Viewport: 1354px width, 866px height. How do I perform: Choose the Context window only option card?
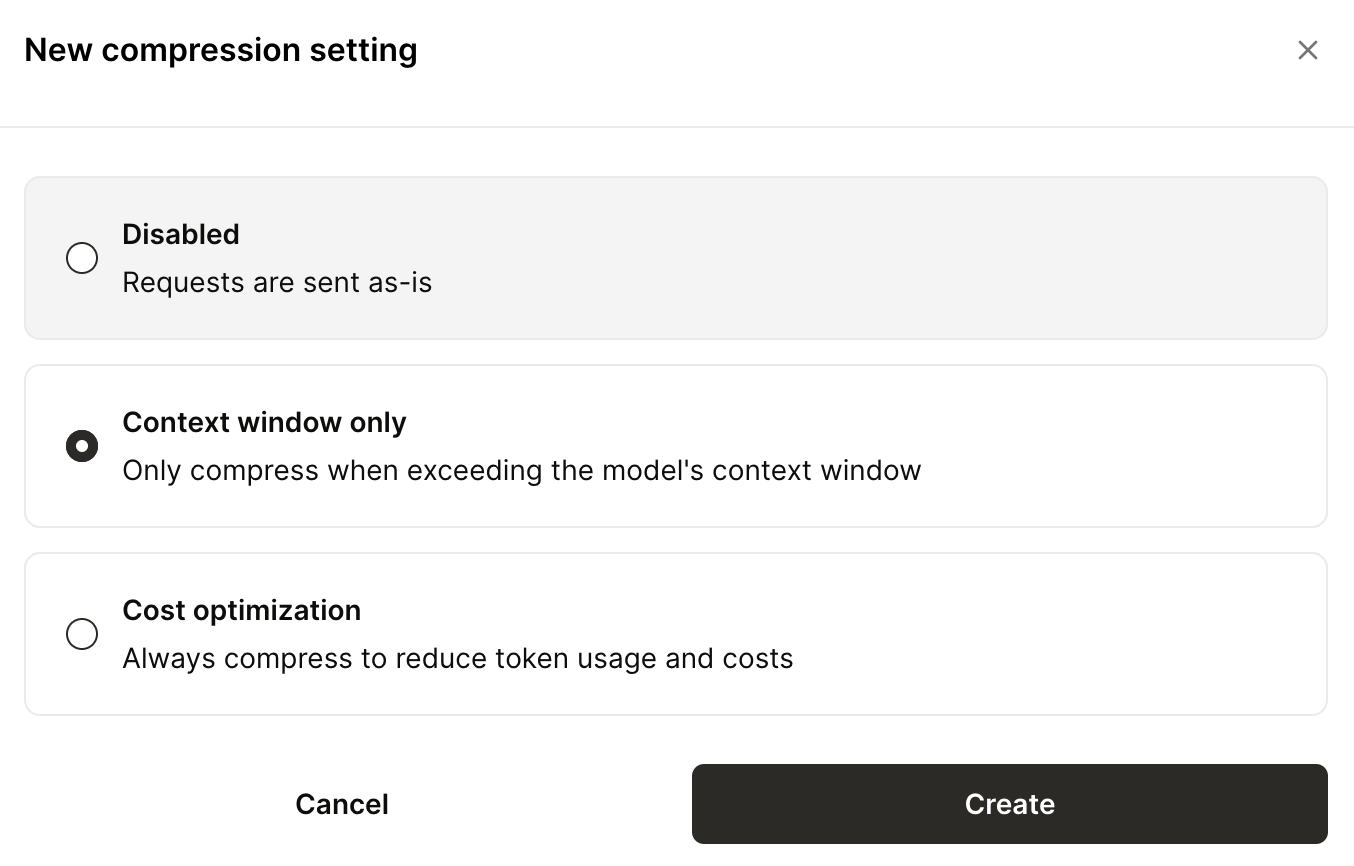[676, 446]
